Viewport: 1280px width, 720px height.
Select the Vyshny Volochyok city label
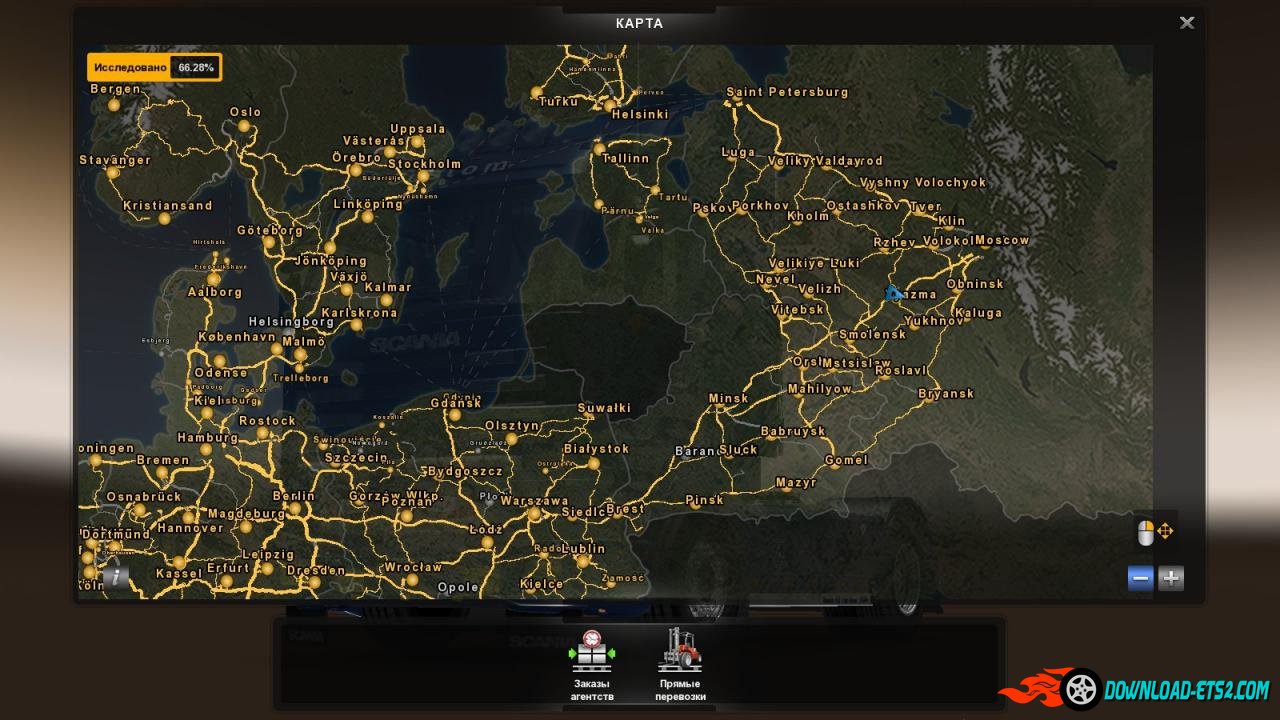[923, 182]
